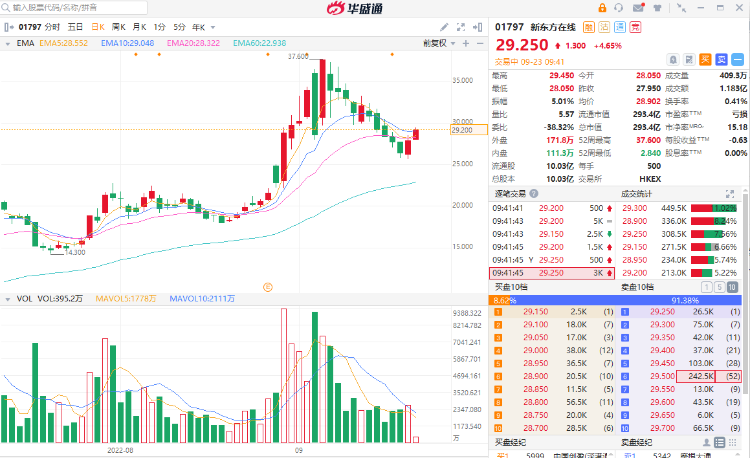
Task: Open customer service headset icon
Action: click(619, 8)
